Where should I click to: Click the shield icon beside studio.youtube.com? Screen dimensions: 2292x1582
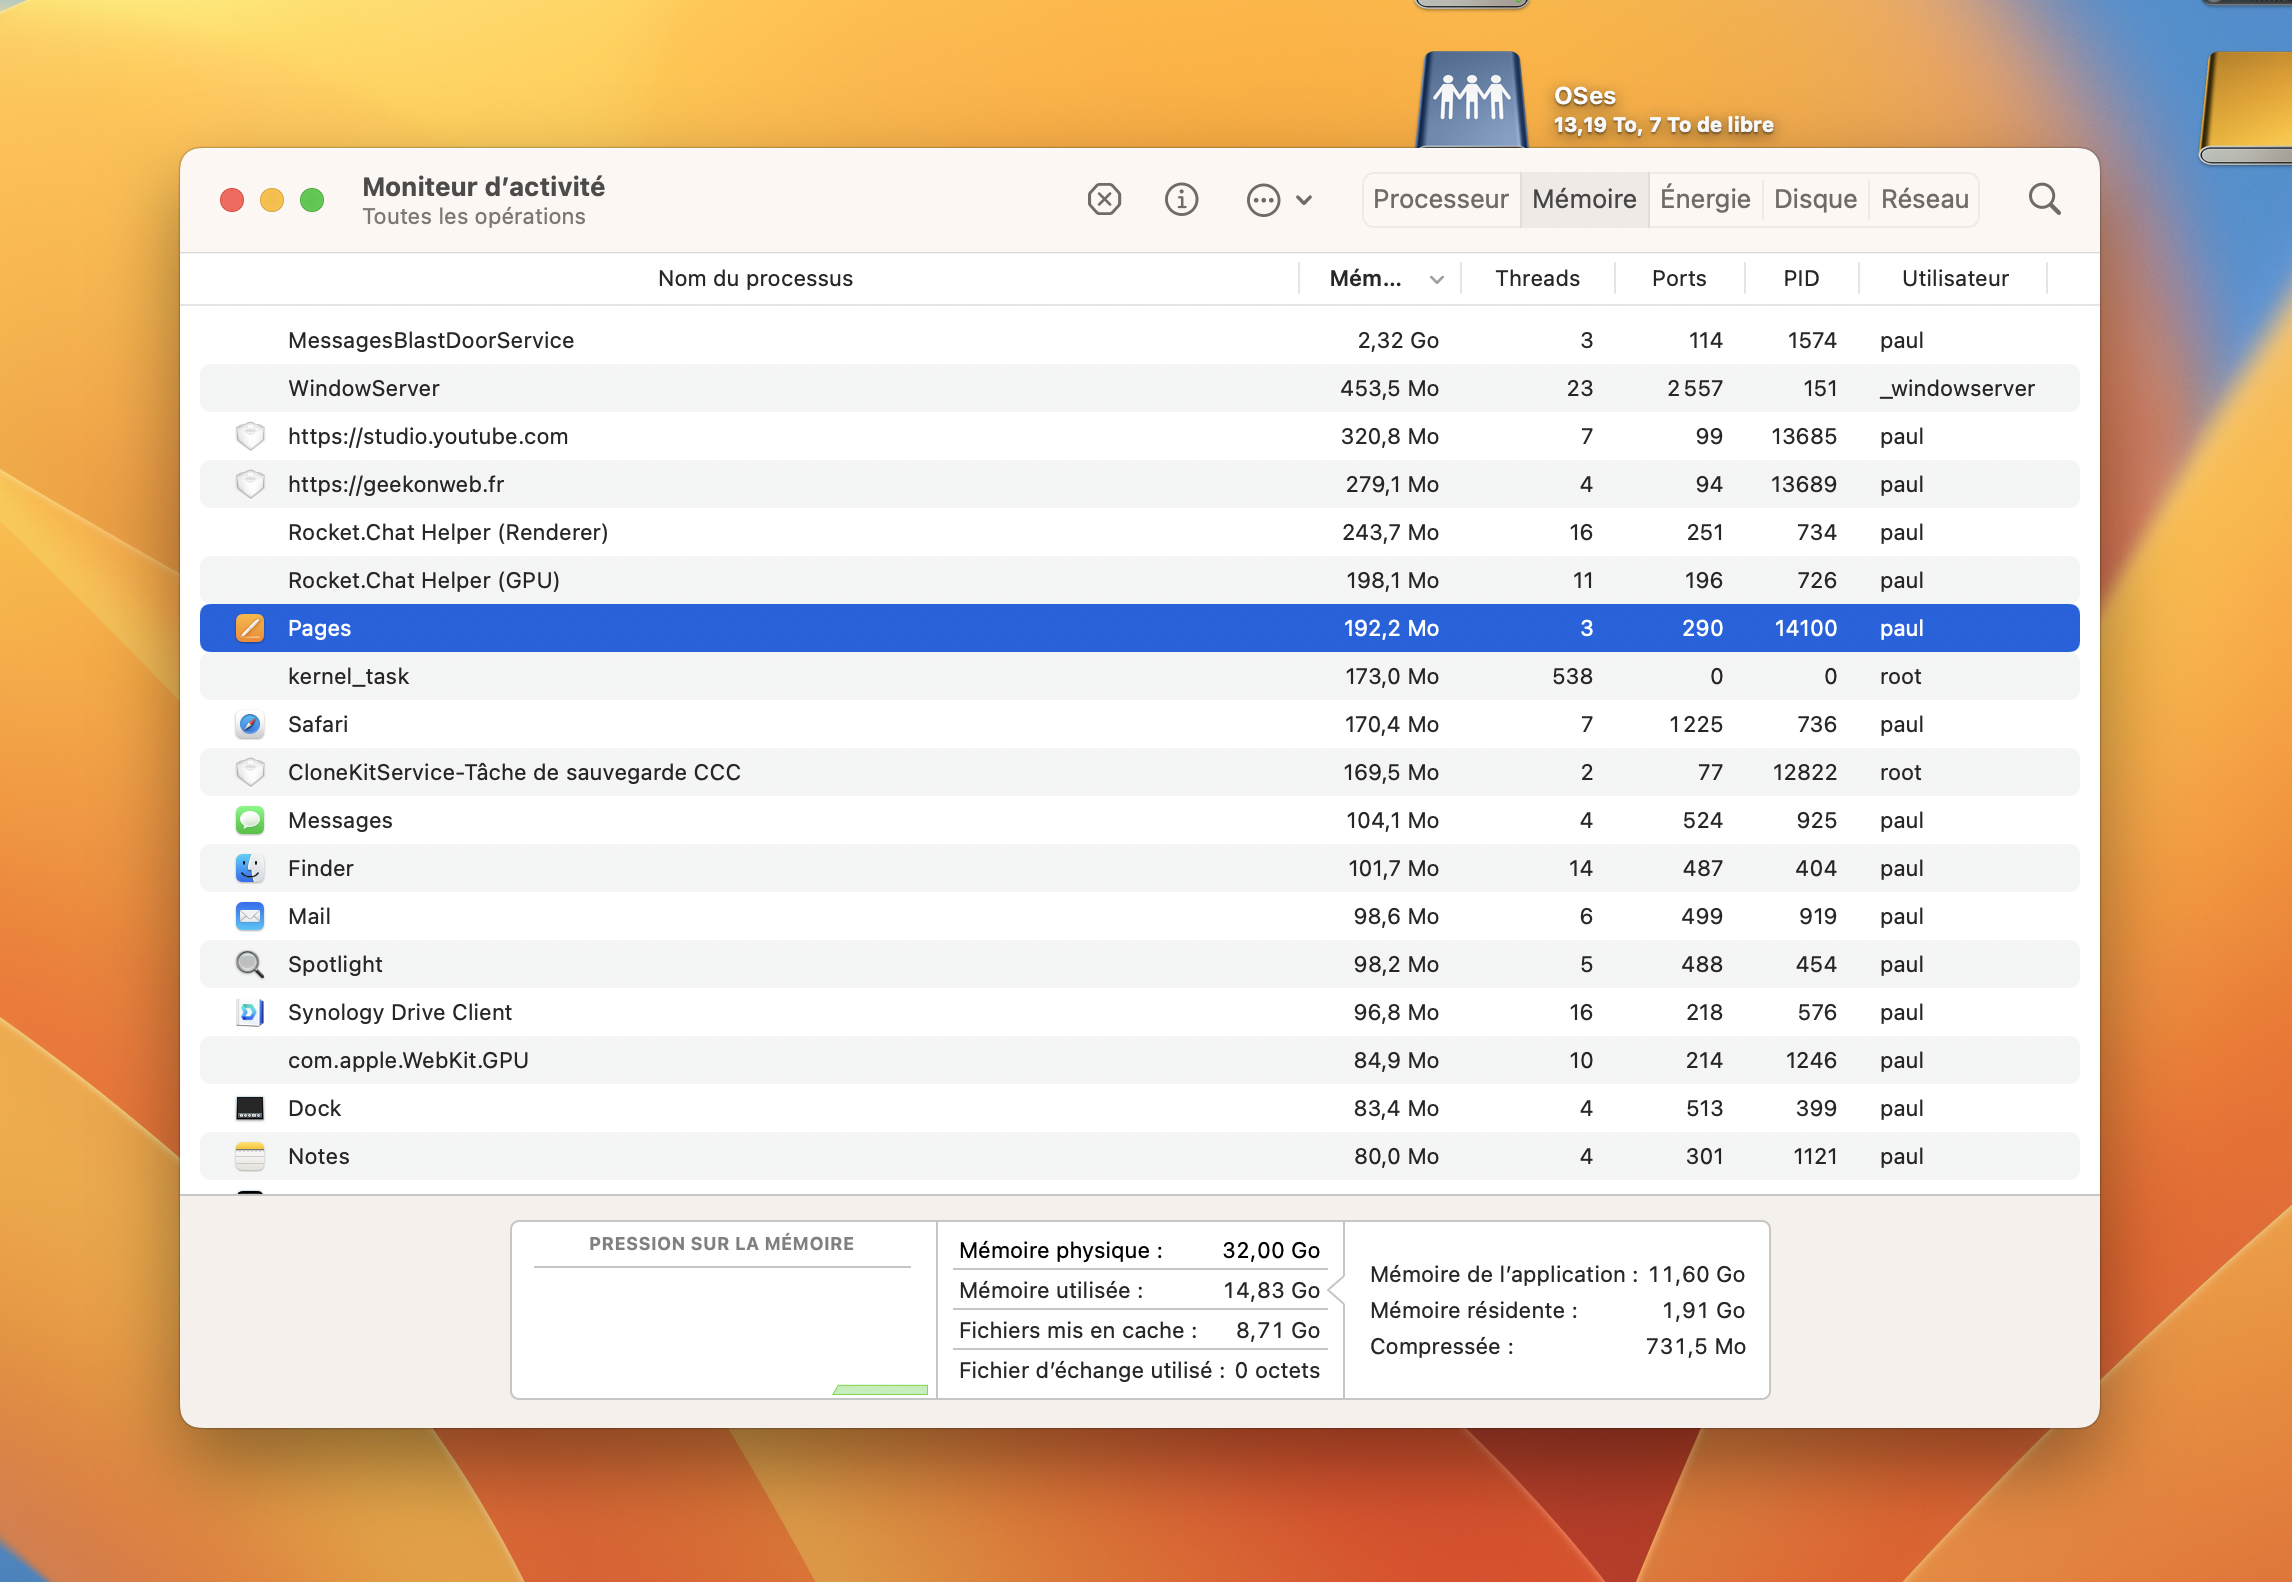coord(250,436)
